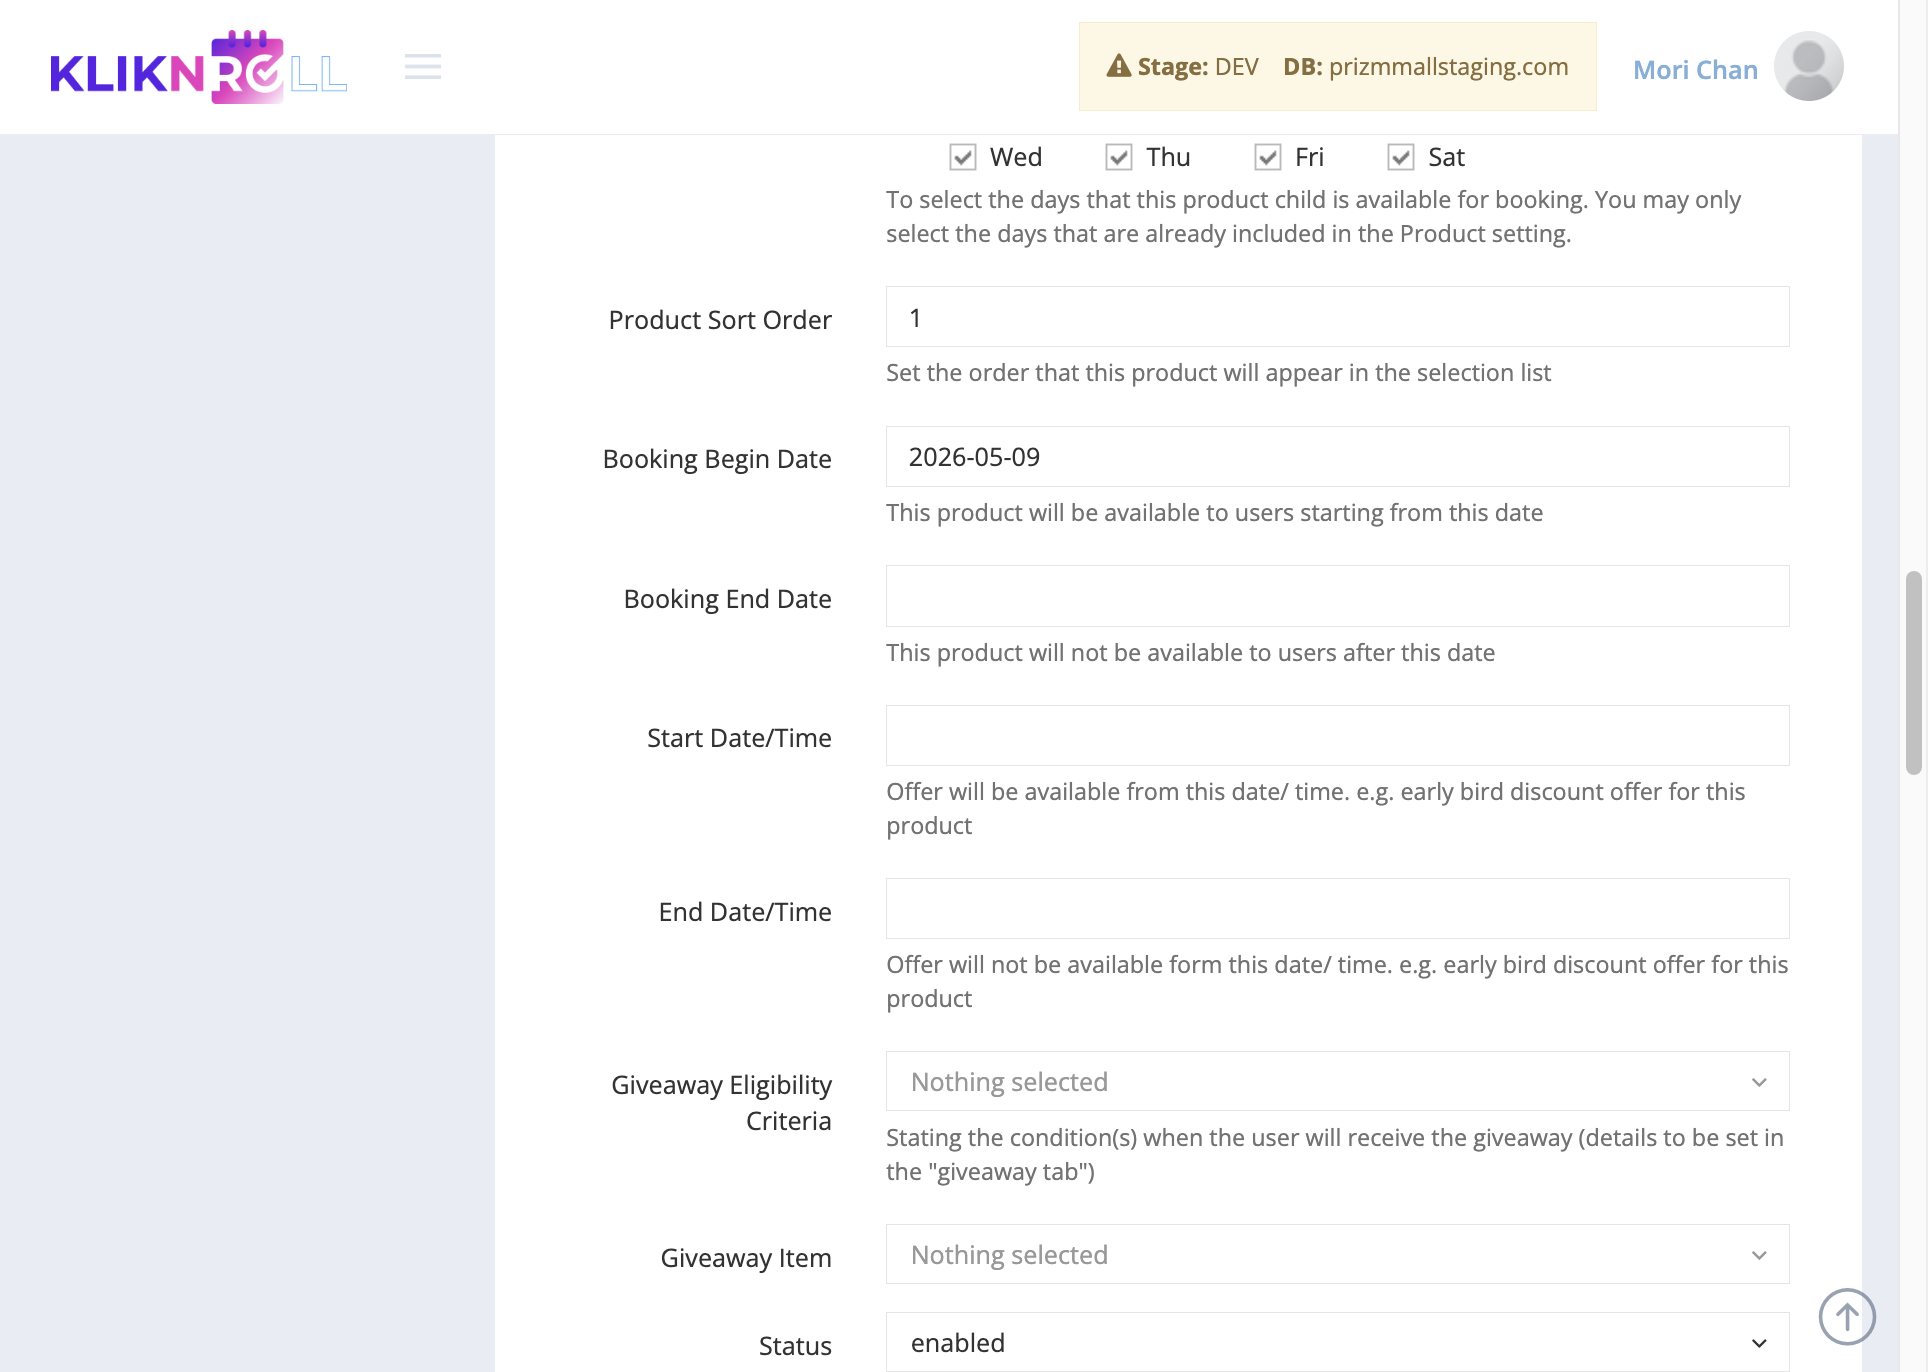The width and height of the screenshot is (1928, 1372).
Task: Toggle the Fri checkbox
Action: coord(1268,157)
